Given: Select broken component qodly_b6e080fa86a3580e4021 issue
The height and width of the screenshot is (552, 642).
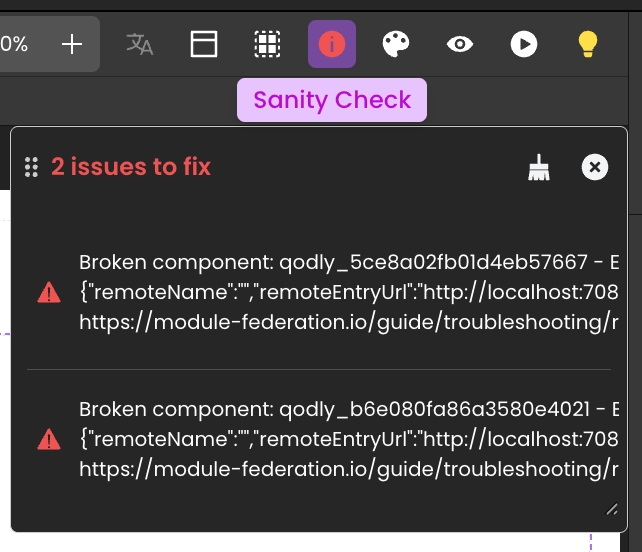Looking at the screenshot, I should [340, 439].
